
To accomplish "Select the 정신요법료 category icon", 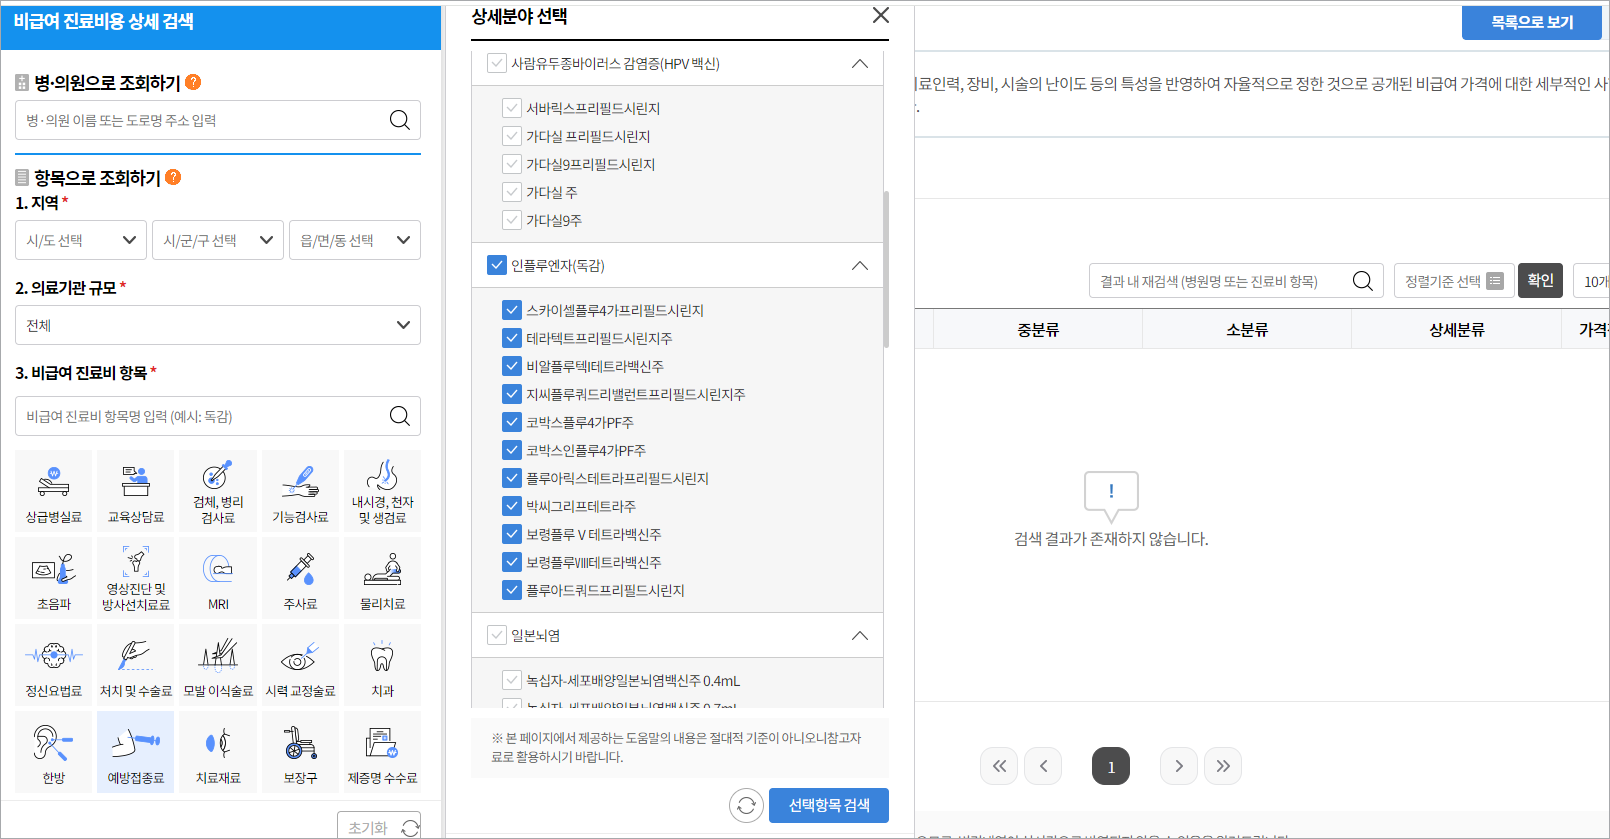I will tap(54, 665).
